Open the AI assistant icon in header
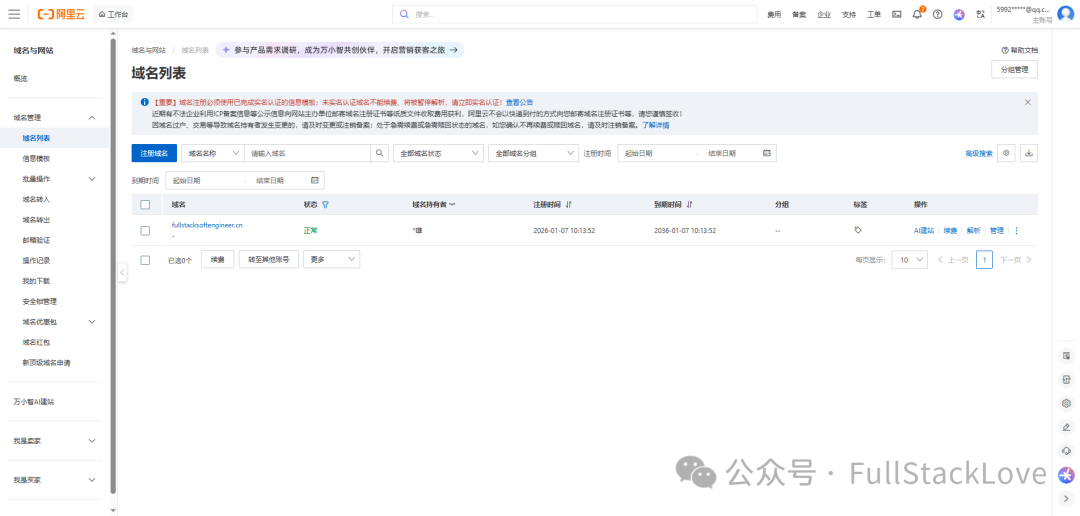 coord(959,14)
